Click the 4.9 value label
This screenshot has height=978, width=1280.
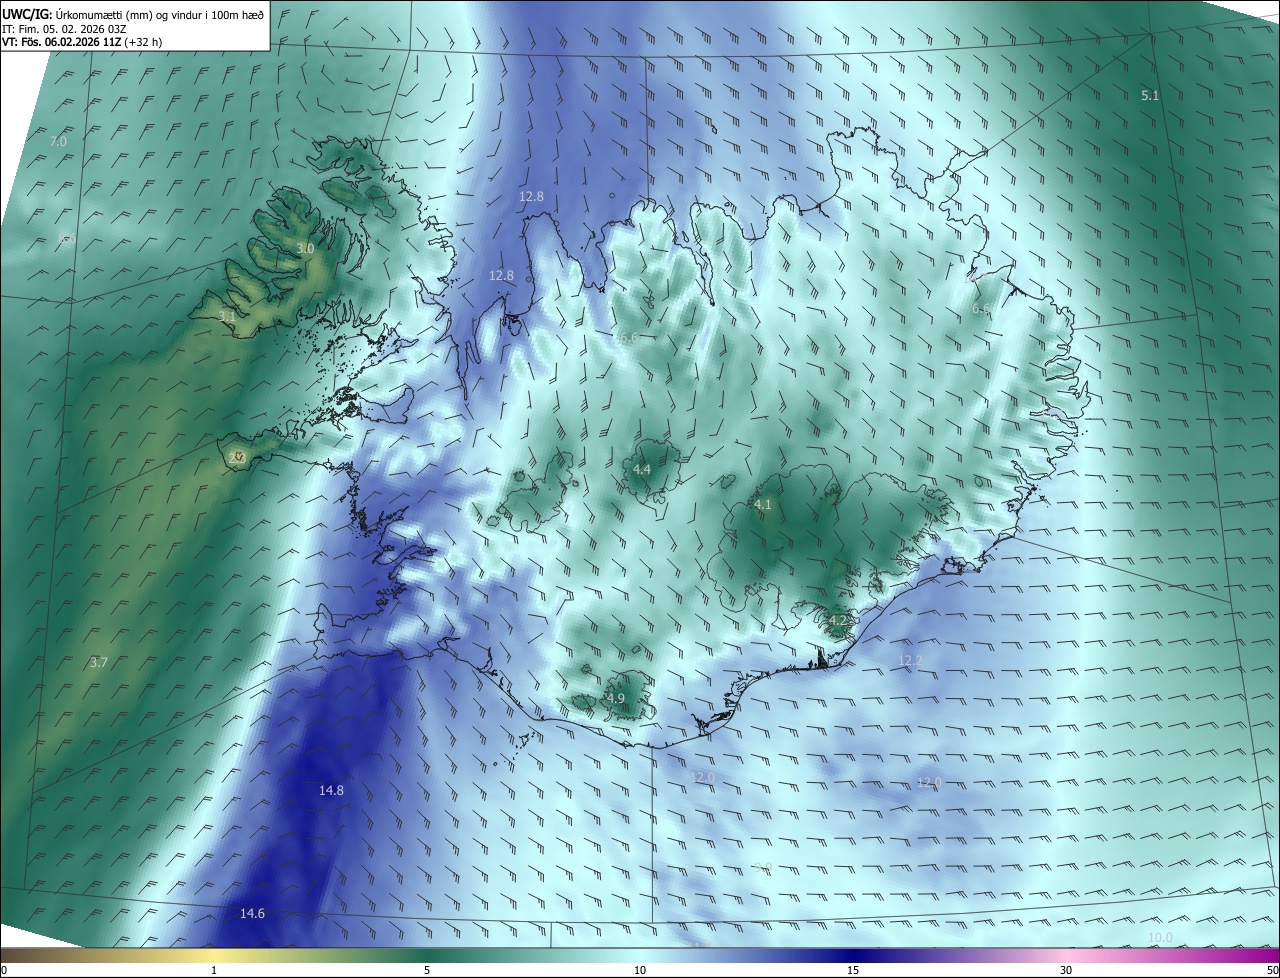coord(615,698)
